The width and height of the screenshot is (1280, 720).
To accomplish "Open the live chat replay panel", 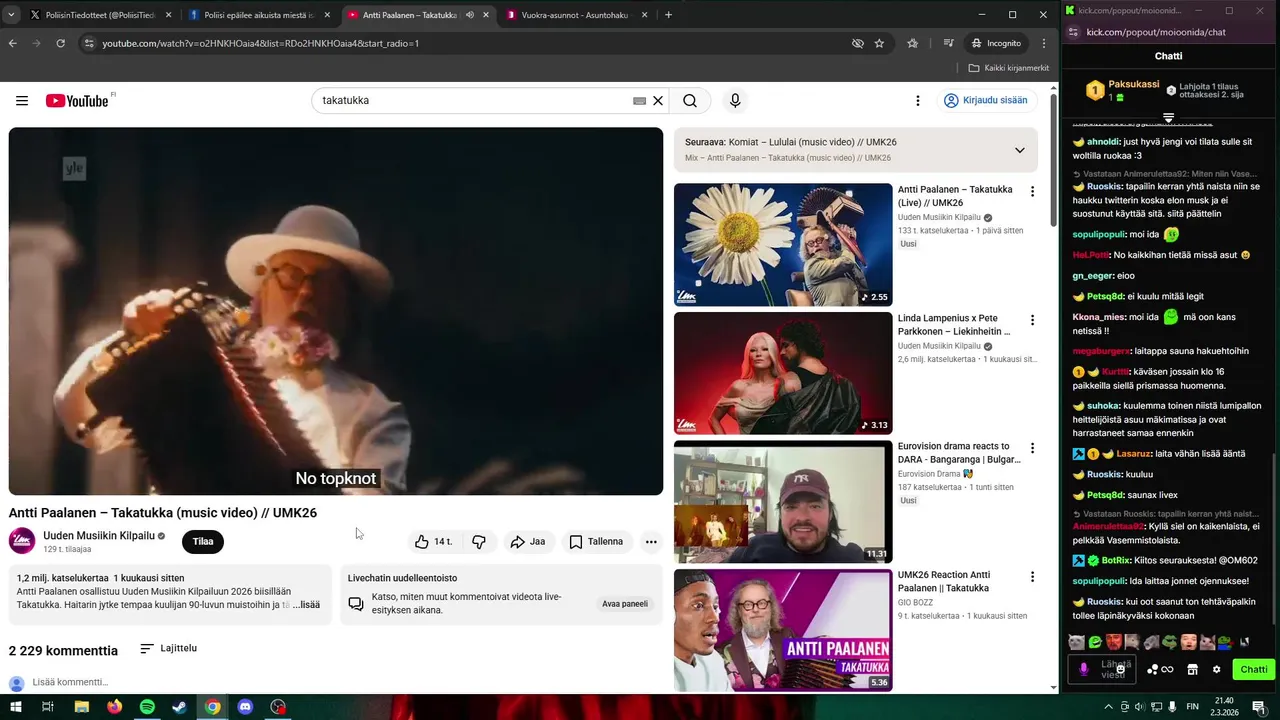I will tap(625, 604).
